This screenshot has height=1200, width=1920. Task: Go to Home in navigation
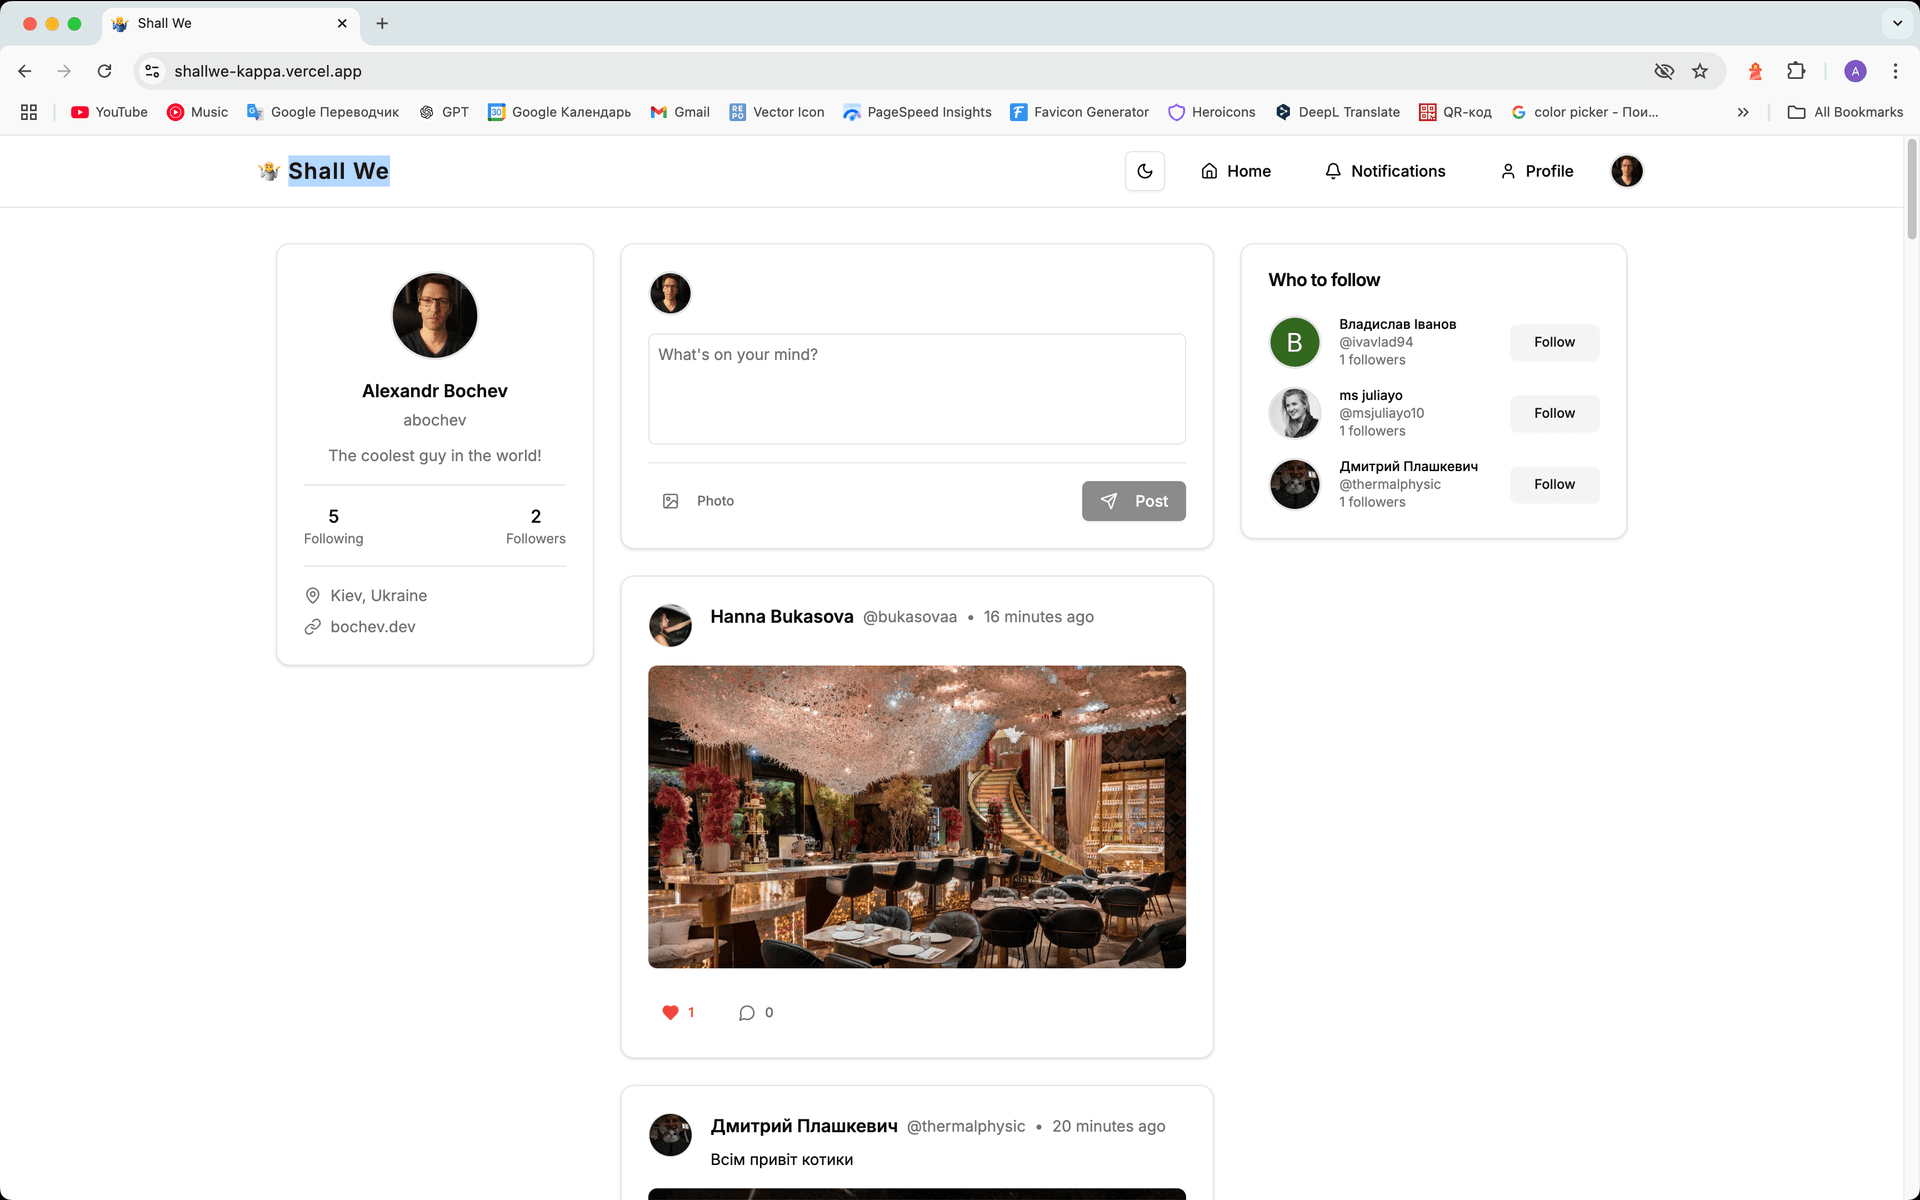pyautogui.click(x=1236, y=171)
